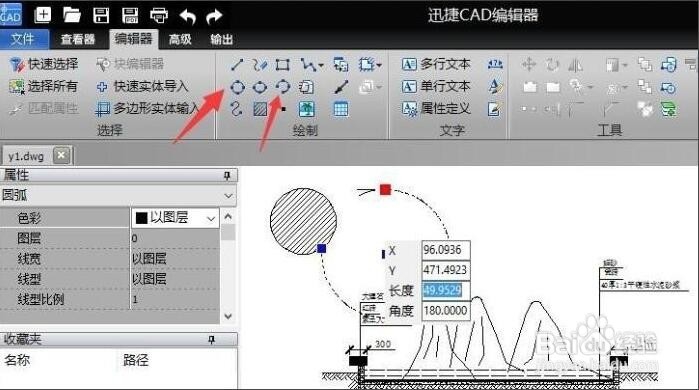Click 单行文本 text tool

436,86
